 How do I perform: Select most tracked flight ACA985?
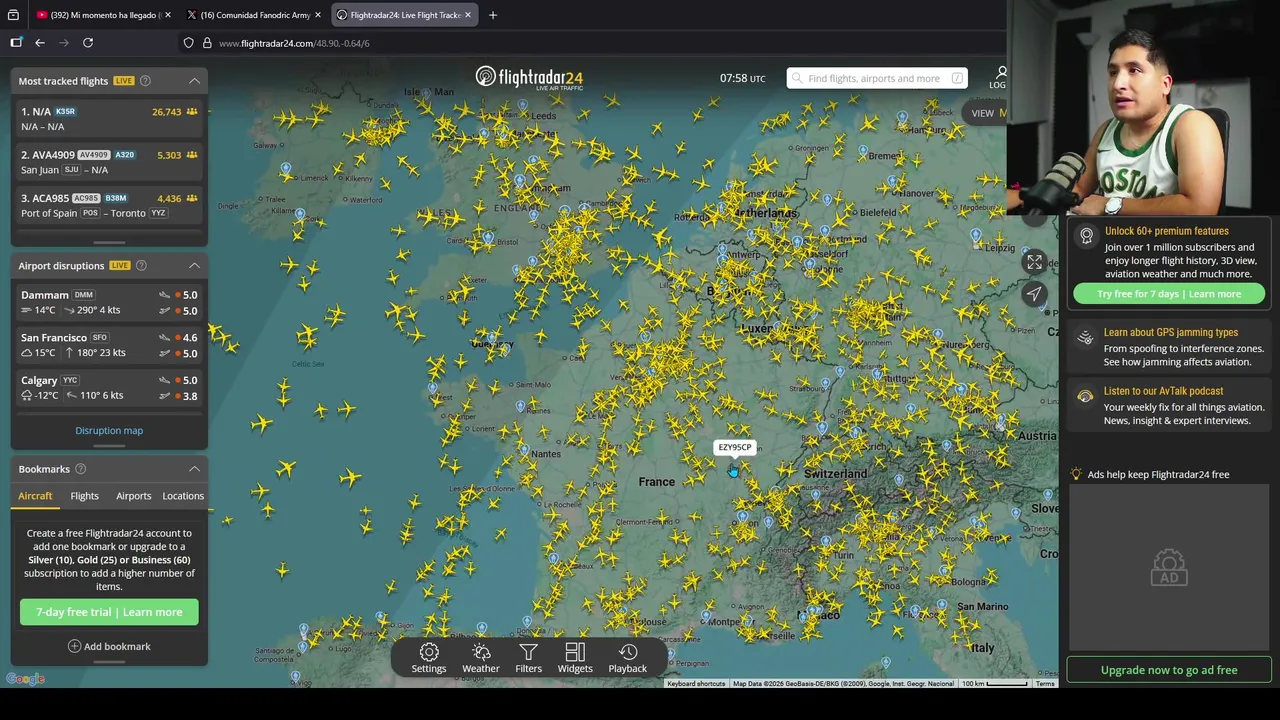109,205
